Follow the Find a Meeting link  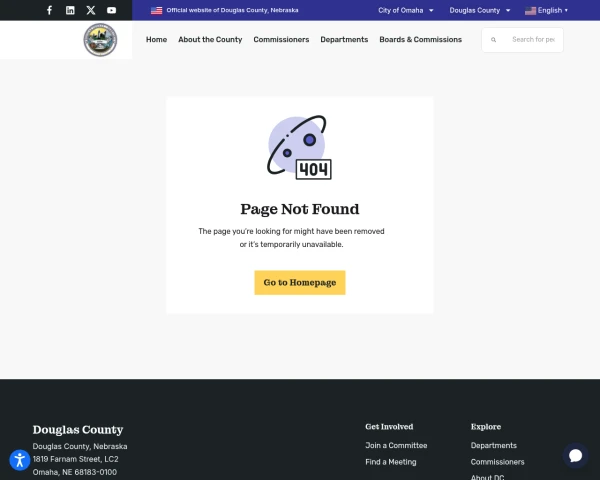391,462
